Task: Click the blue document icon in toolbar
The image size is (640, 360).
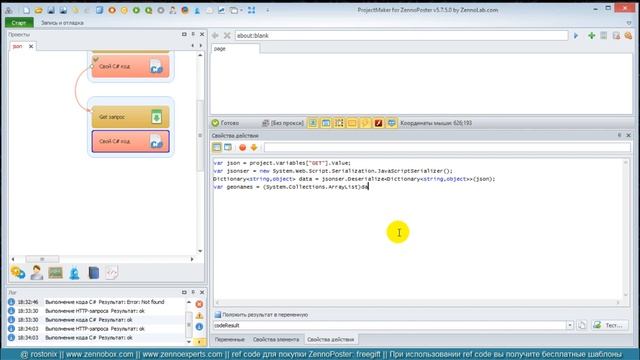Action: click(100, 10)
